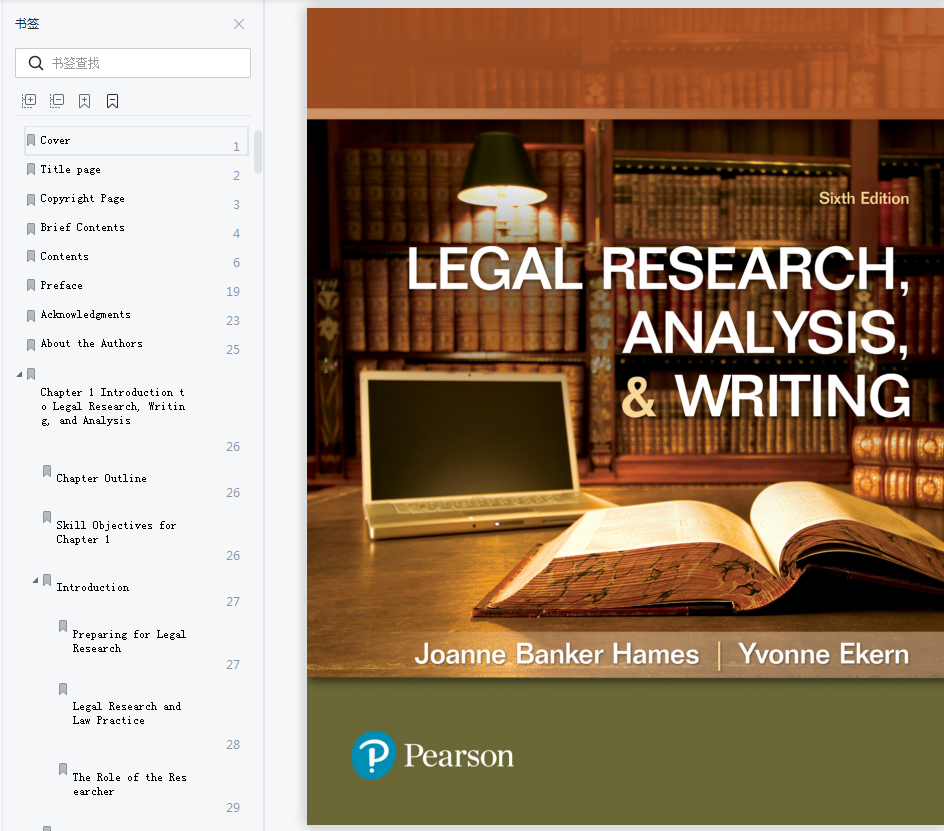
Task: Click the bookmark icon beside Copyright Page
Action: pyautogui.click(x=31, y=199)
